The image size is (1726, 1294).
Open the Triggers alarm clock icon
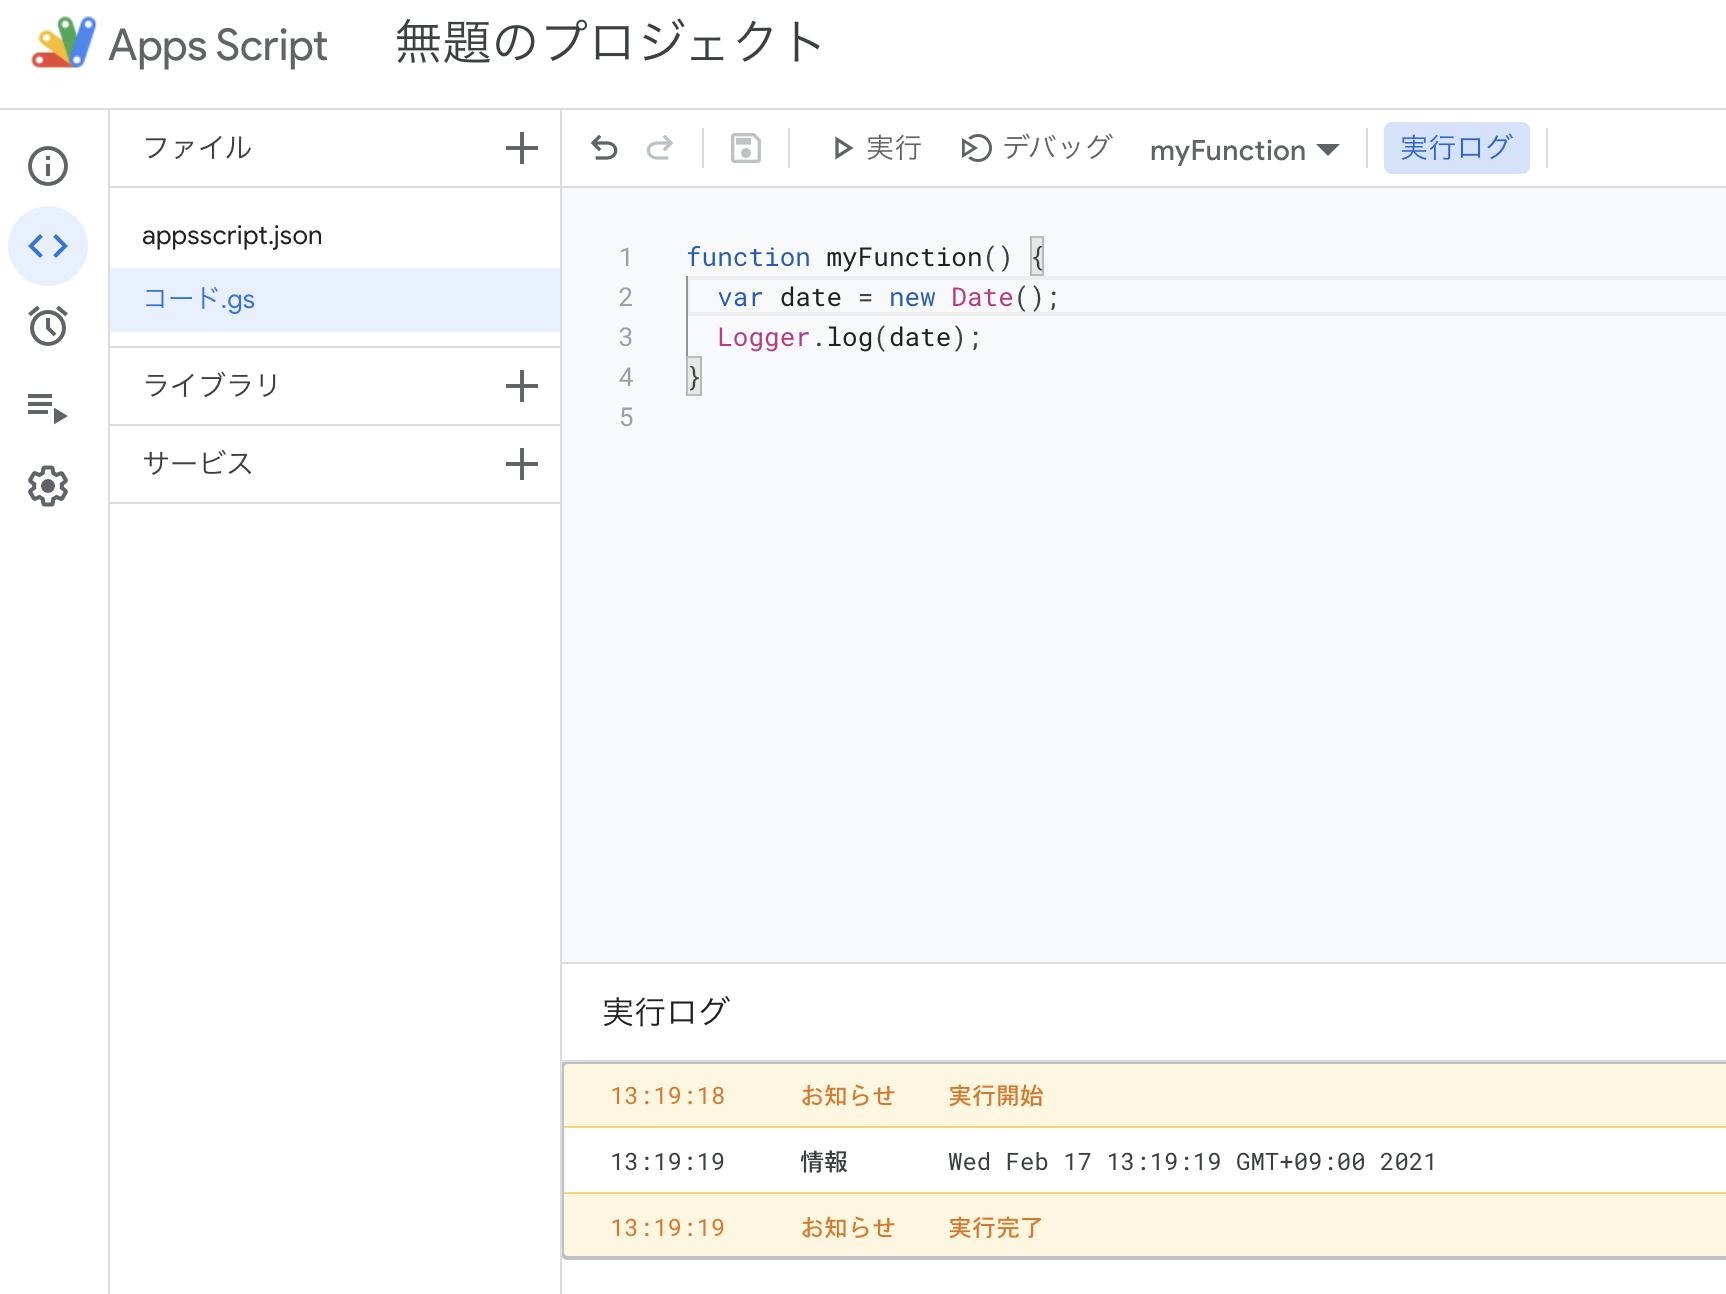pyautogui.click(x=48, y=326)
